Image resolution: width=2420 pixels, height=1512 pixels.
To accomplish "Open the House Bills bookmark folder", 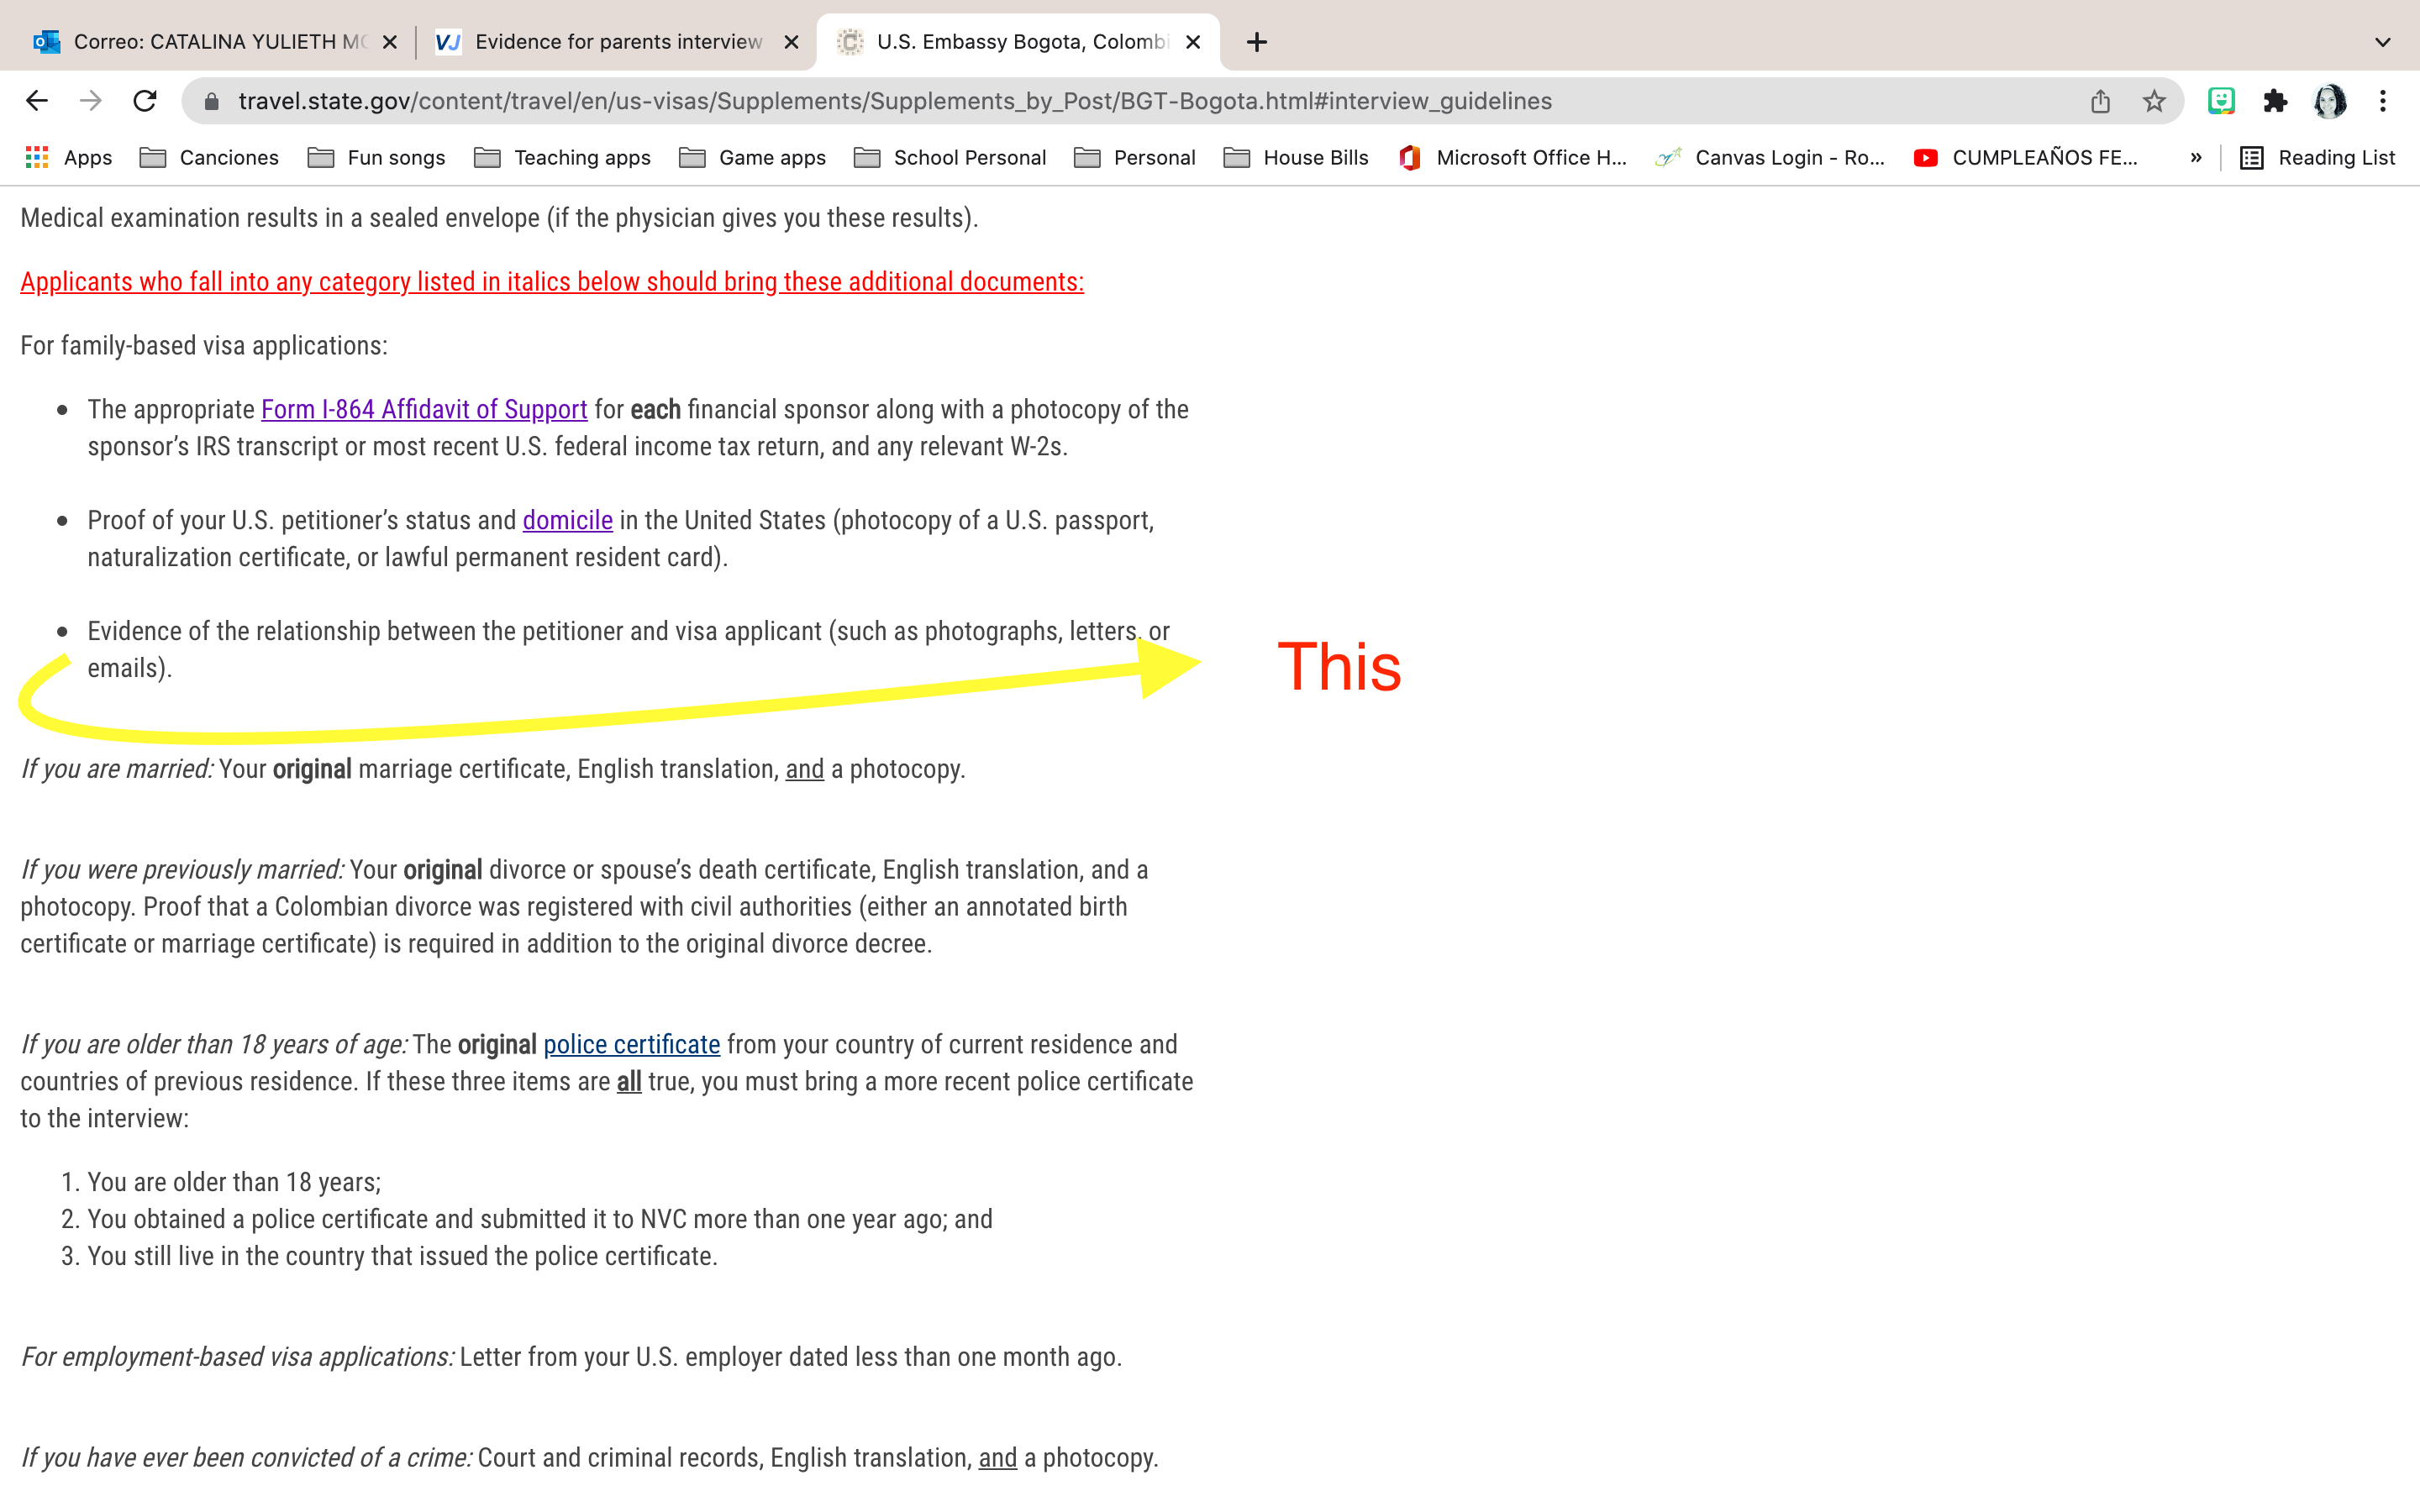I will (x=1296, y=157).
